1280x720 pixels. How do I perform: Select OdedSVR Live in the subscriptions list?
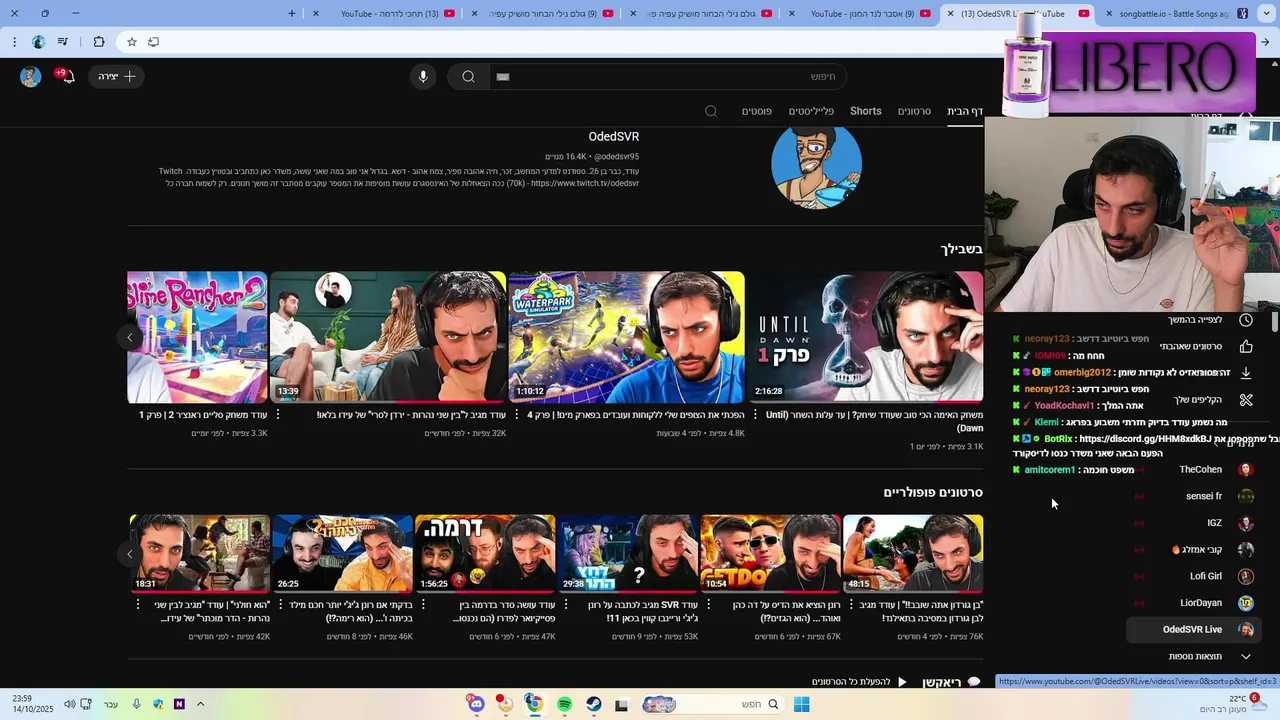click(1193, 630)
